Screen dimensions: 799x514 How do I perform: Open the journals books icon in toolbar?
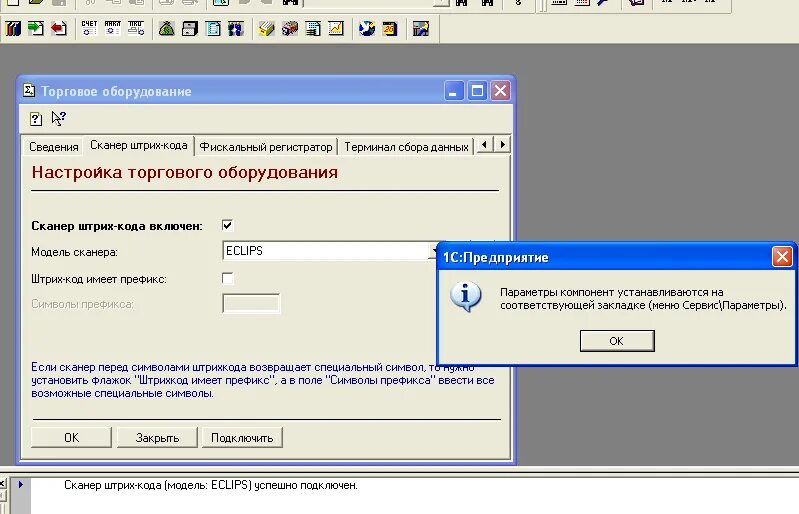pyautogui.click(x=13, y=29)
